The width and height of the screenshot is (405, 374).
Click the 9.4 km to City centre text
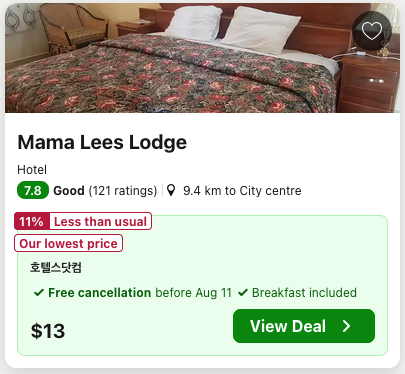(242, 191)
